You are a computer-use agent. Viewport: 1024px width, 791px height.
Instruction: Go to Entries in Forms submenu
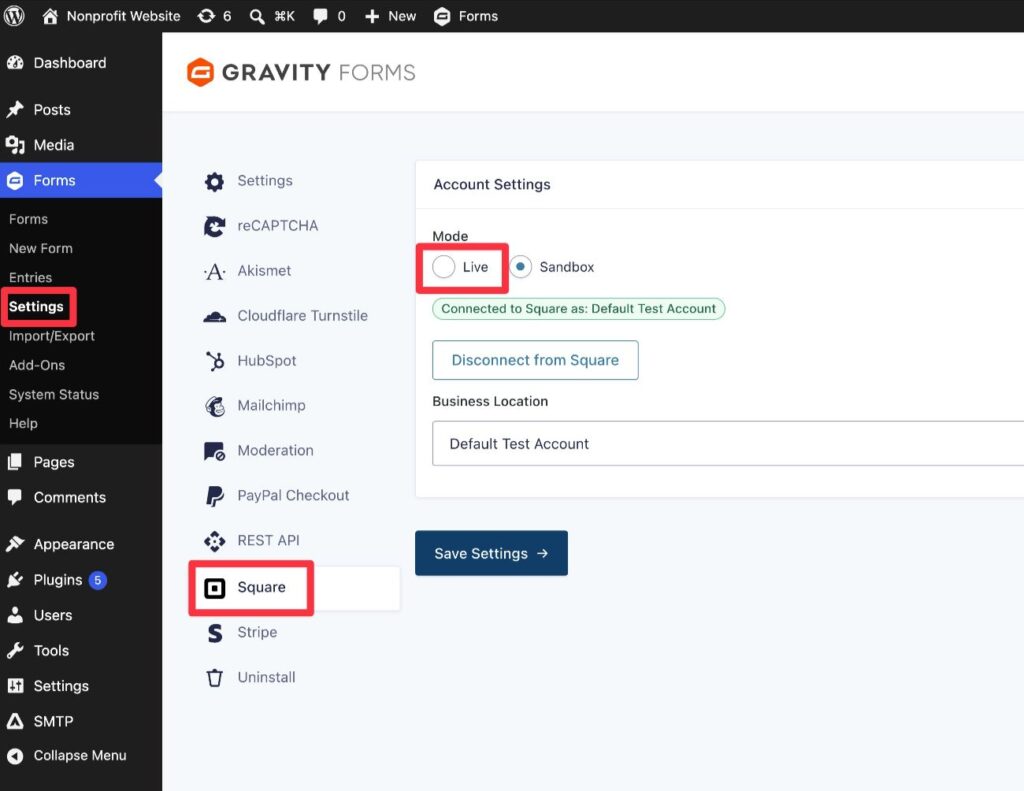(30, 277)
